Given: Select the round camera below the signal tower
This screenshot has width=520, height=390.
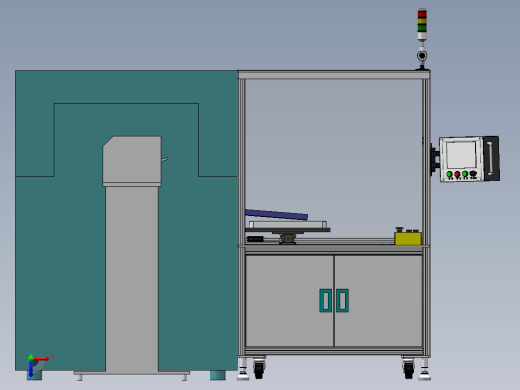Looking at the screenshot, I should 422,56.
